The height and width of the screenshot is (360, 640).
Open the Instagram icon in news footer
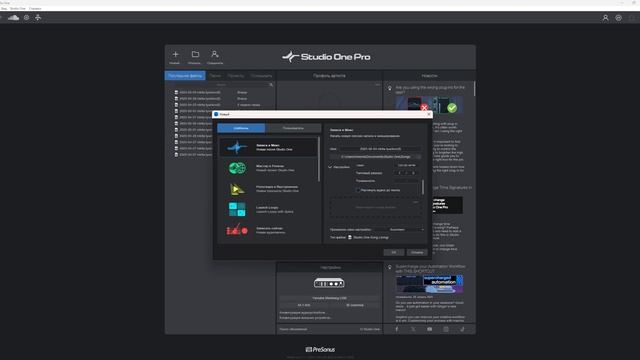446,329
